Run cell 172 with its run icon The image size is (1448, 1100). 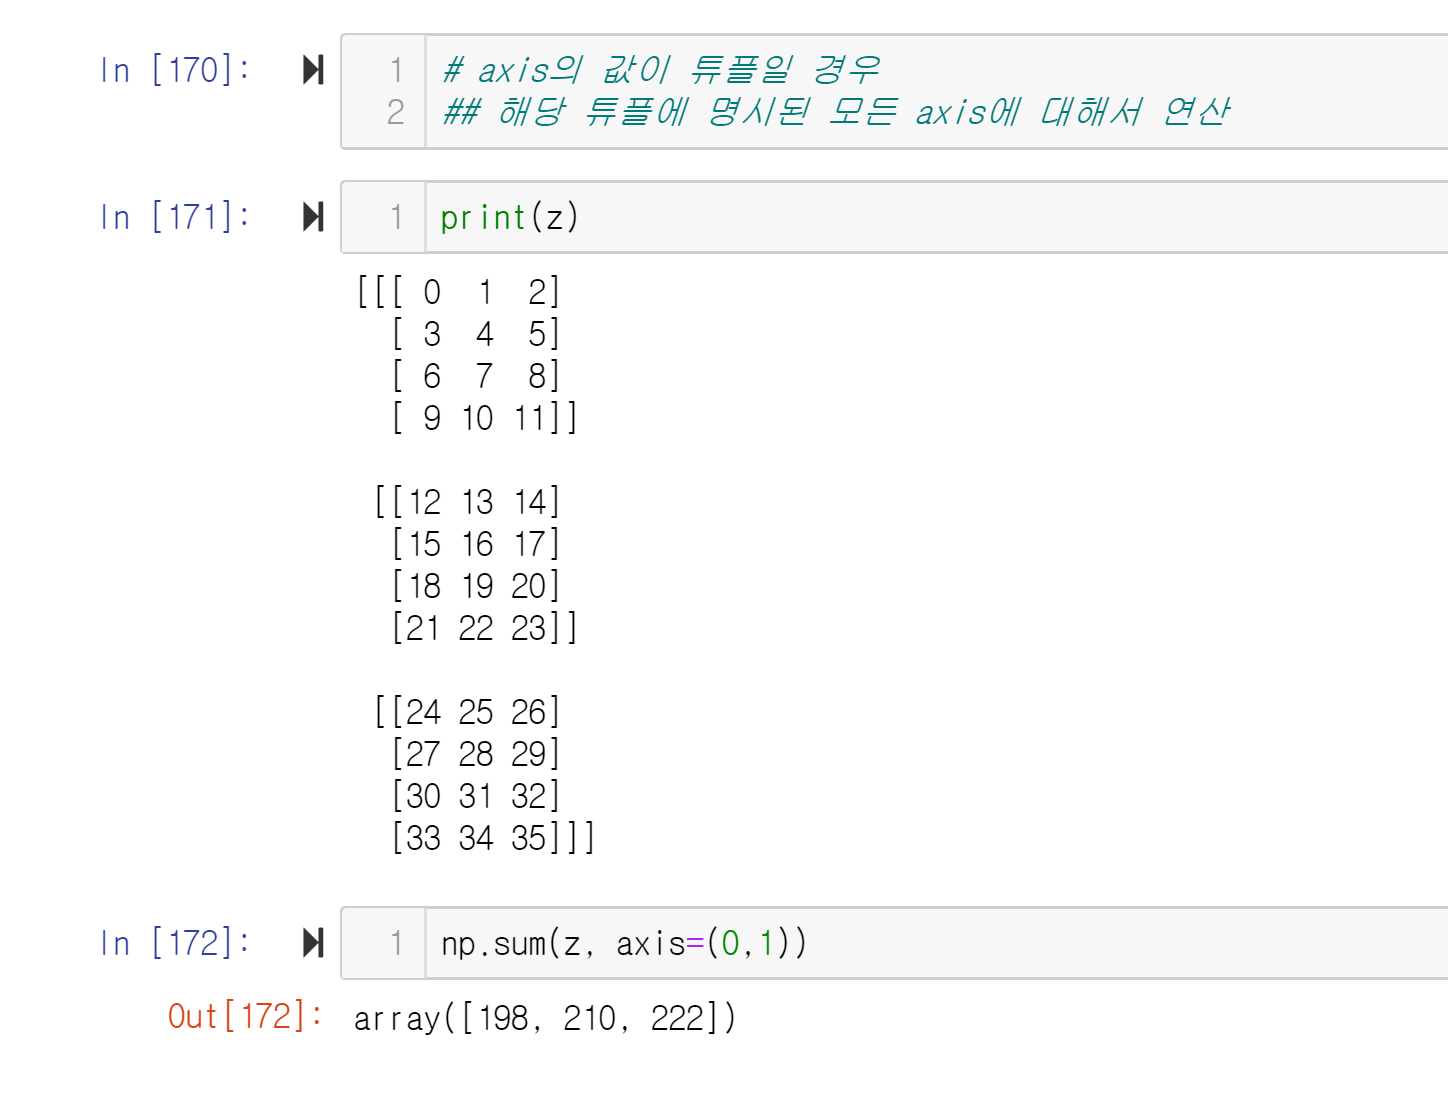(x=313, y=943)
